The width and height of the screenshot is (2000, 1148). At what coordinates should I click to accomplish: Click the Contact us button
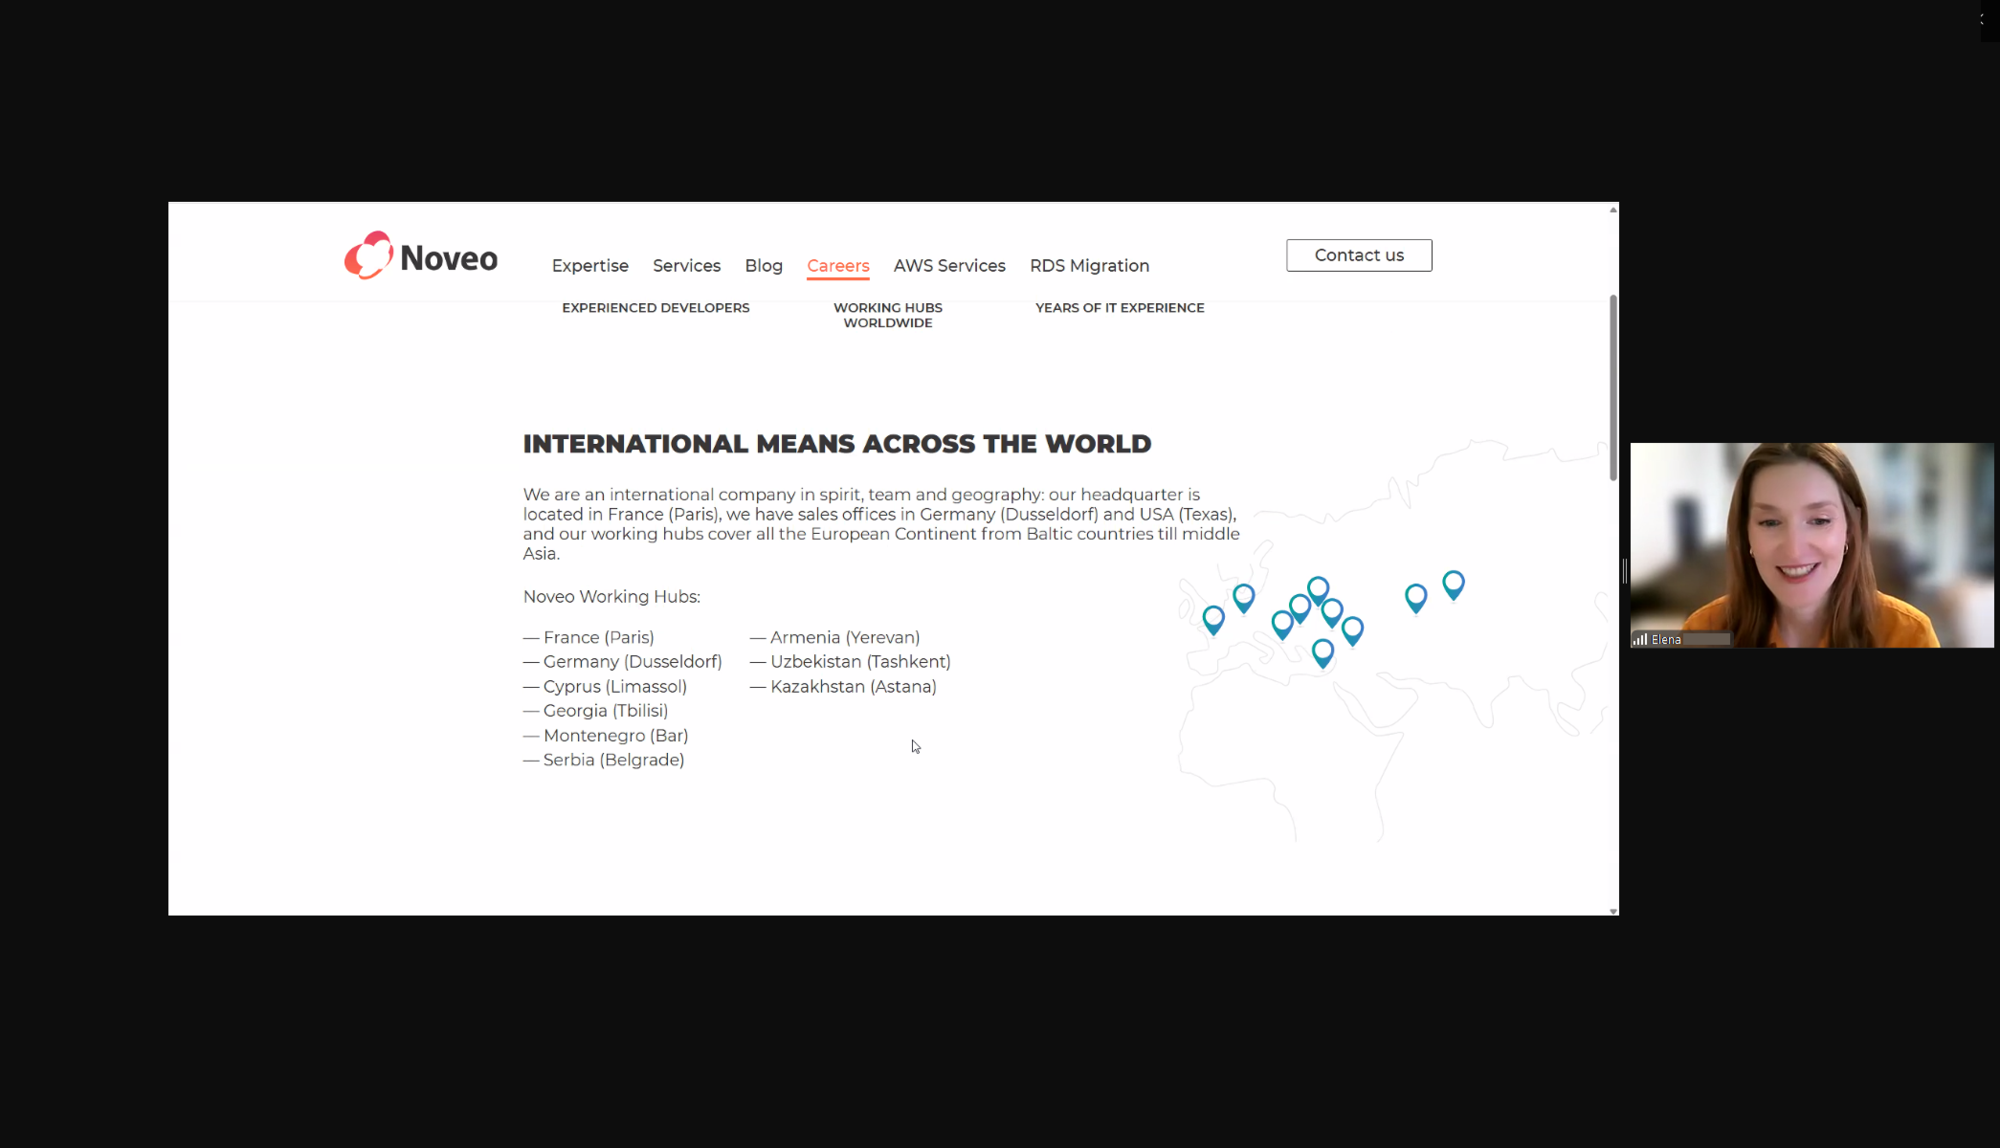[1358, 255]
